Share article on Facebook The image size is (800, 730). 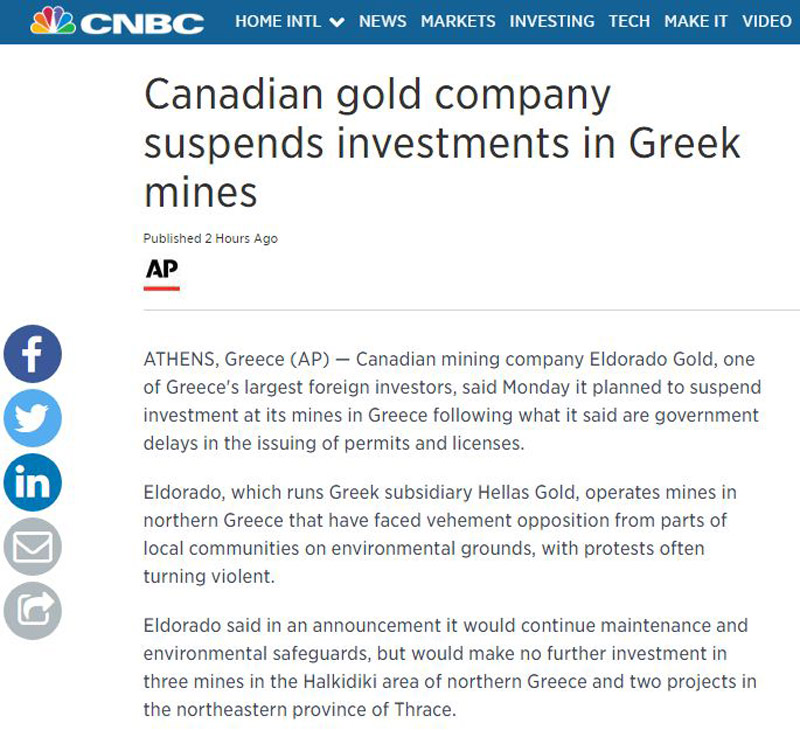(x=33, y=354)
